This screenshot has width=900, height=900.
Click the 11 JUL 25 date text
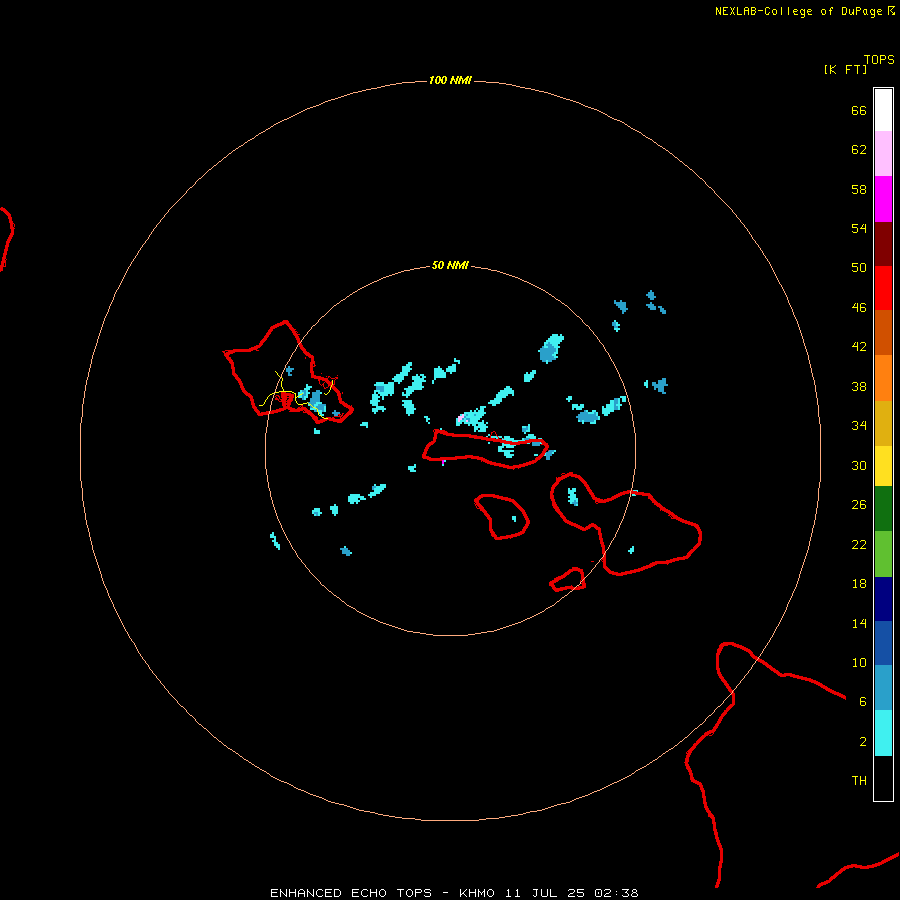(545, 893)
